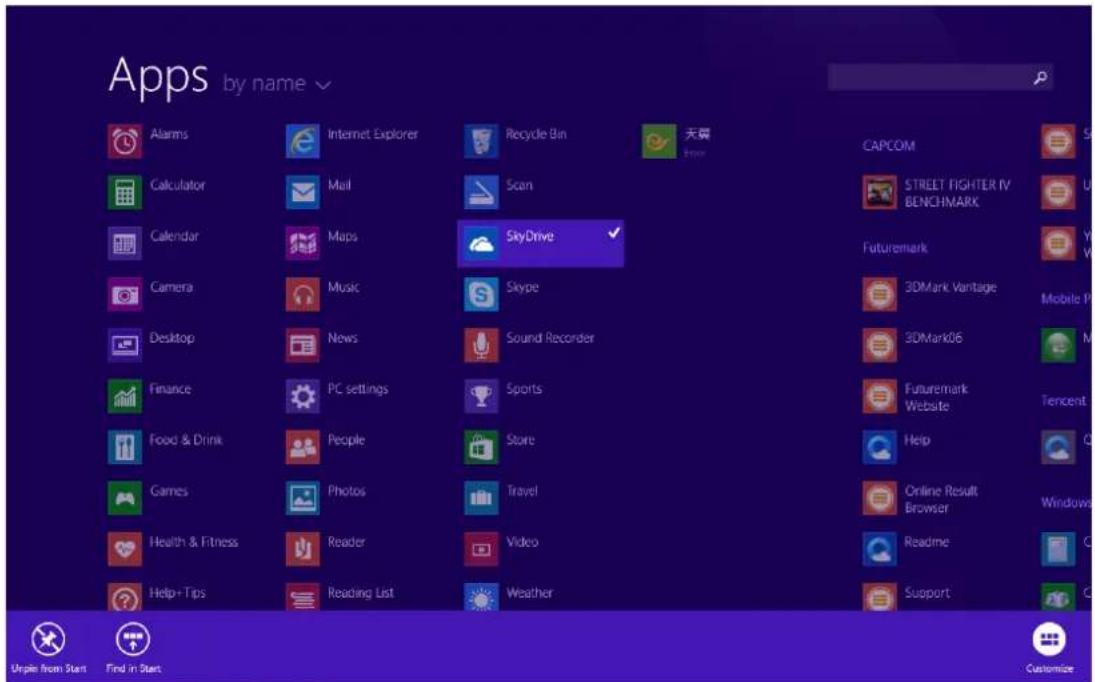Launch the Scan app icon
1095x682 pixels.
[481, 193]
